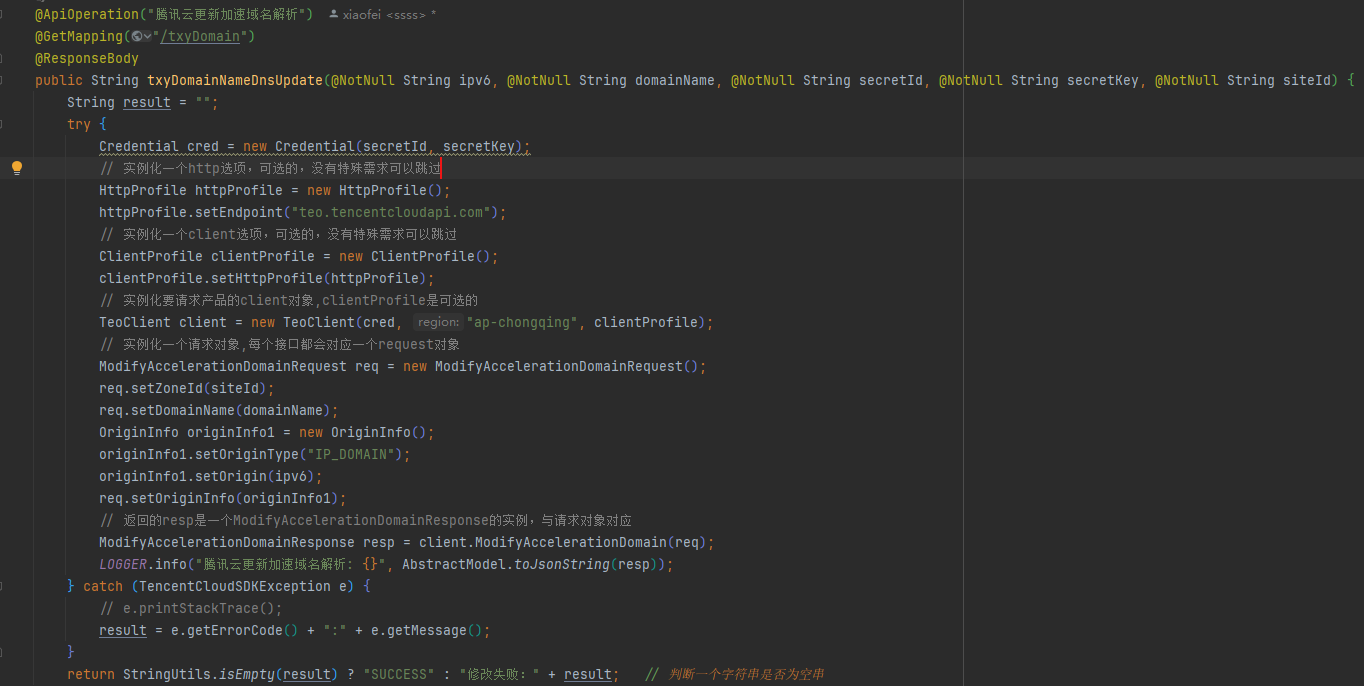1364x686 pixels.
Task: Click the region: parameter inlay hint
Action: [x=437, y=322]
